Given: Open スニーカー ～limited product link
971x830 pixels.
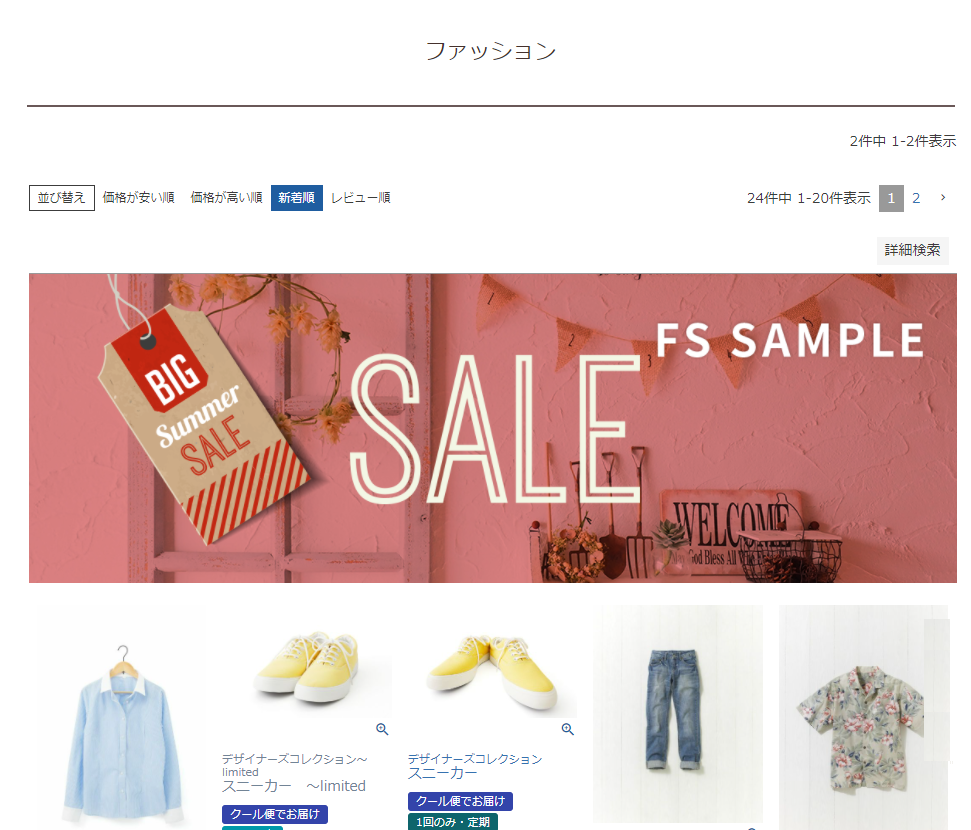Looking at the screenshot, I should click(x=294, y=785).
